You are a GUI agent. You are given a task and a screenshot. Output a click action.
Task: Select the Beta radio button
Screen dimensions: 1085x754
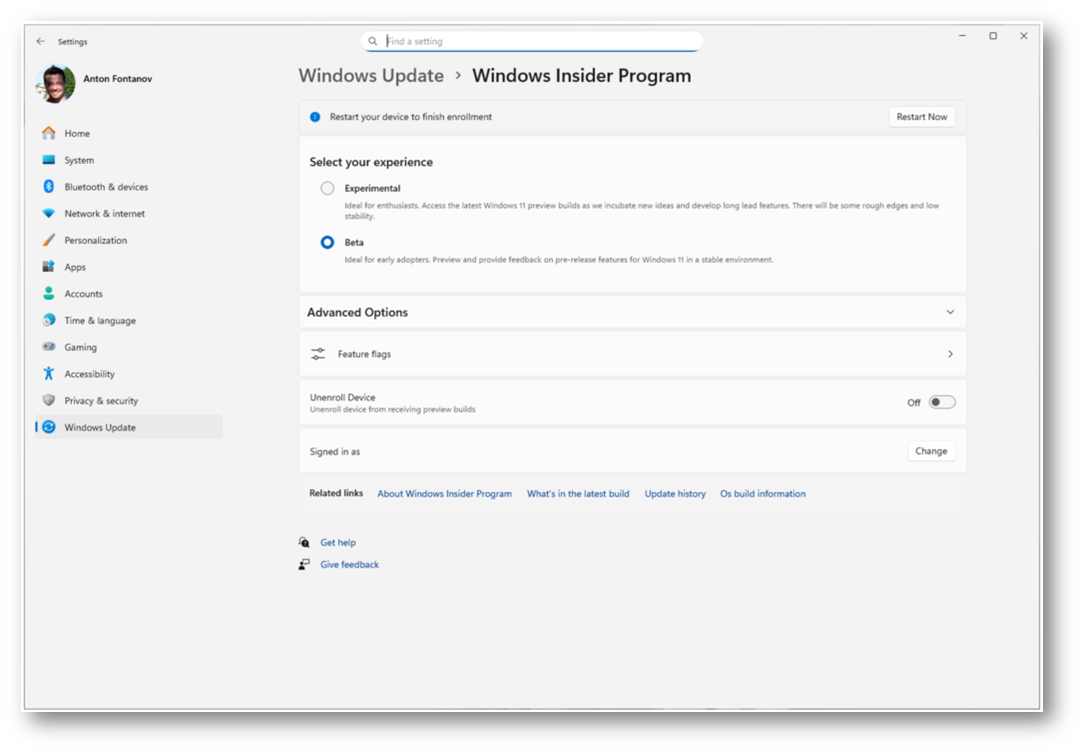[x=327, y=242]
